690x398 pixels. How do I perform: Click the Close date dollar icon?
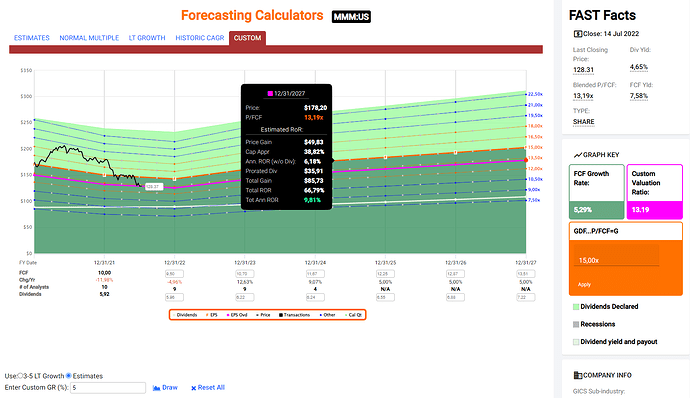[x=577, y=34]
